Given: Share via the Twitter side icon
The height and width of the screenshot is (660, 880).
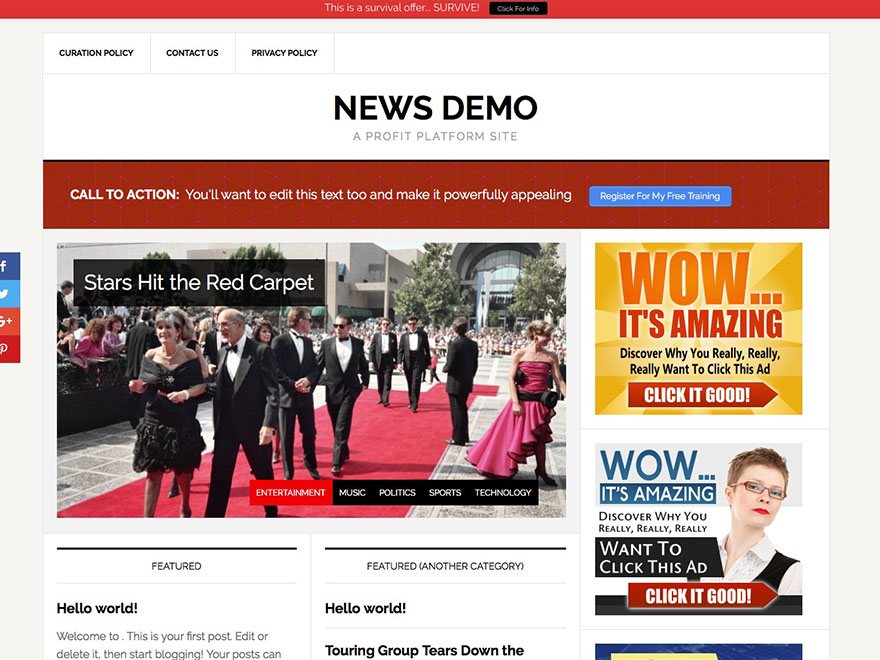Looking at the screenshot, I should (10, 294).
